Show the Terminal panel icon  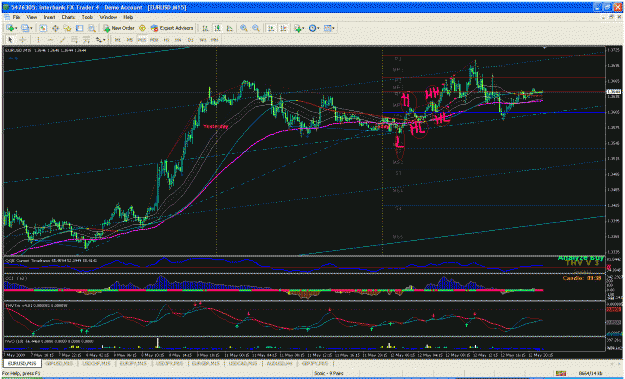tap(79, 28)
